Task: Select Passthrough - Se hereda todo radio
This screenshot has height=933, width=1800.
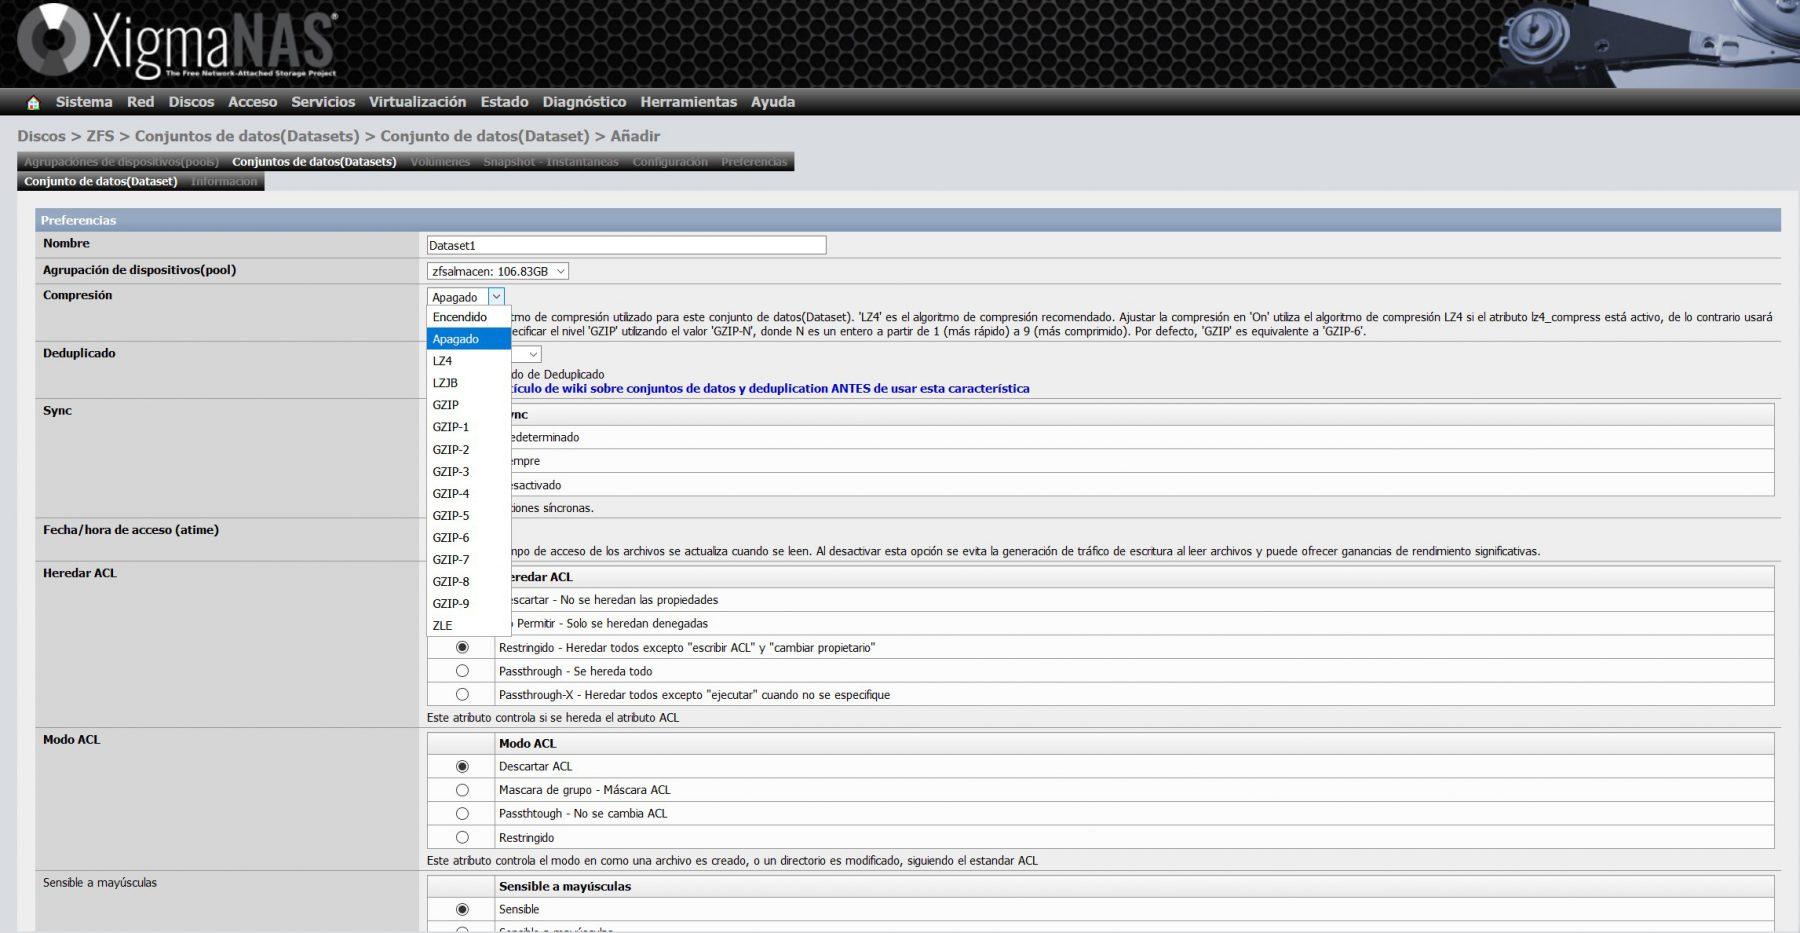Action: (x=462, y=671)
